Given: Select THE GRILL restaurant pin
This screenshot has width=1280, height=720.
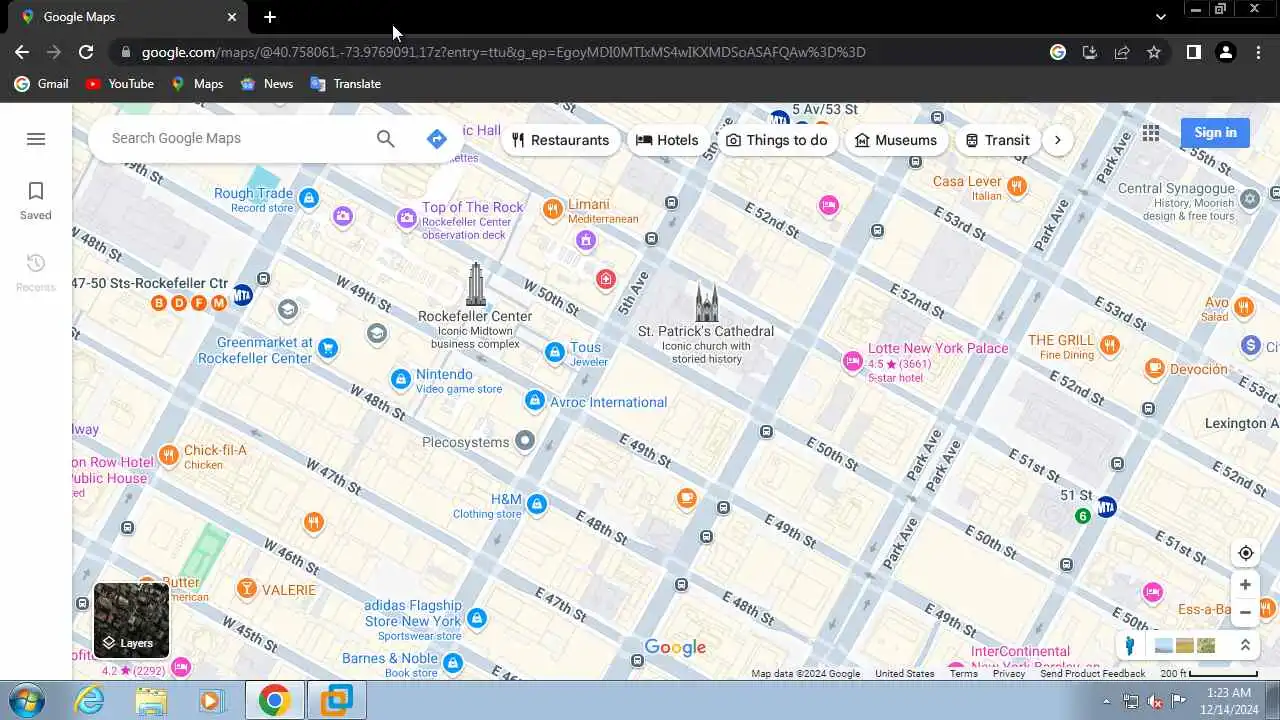Looking at the screenshot, I should [1109, 346].
